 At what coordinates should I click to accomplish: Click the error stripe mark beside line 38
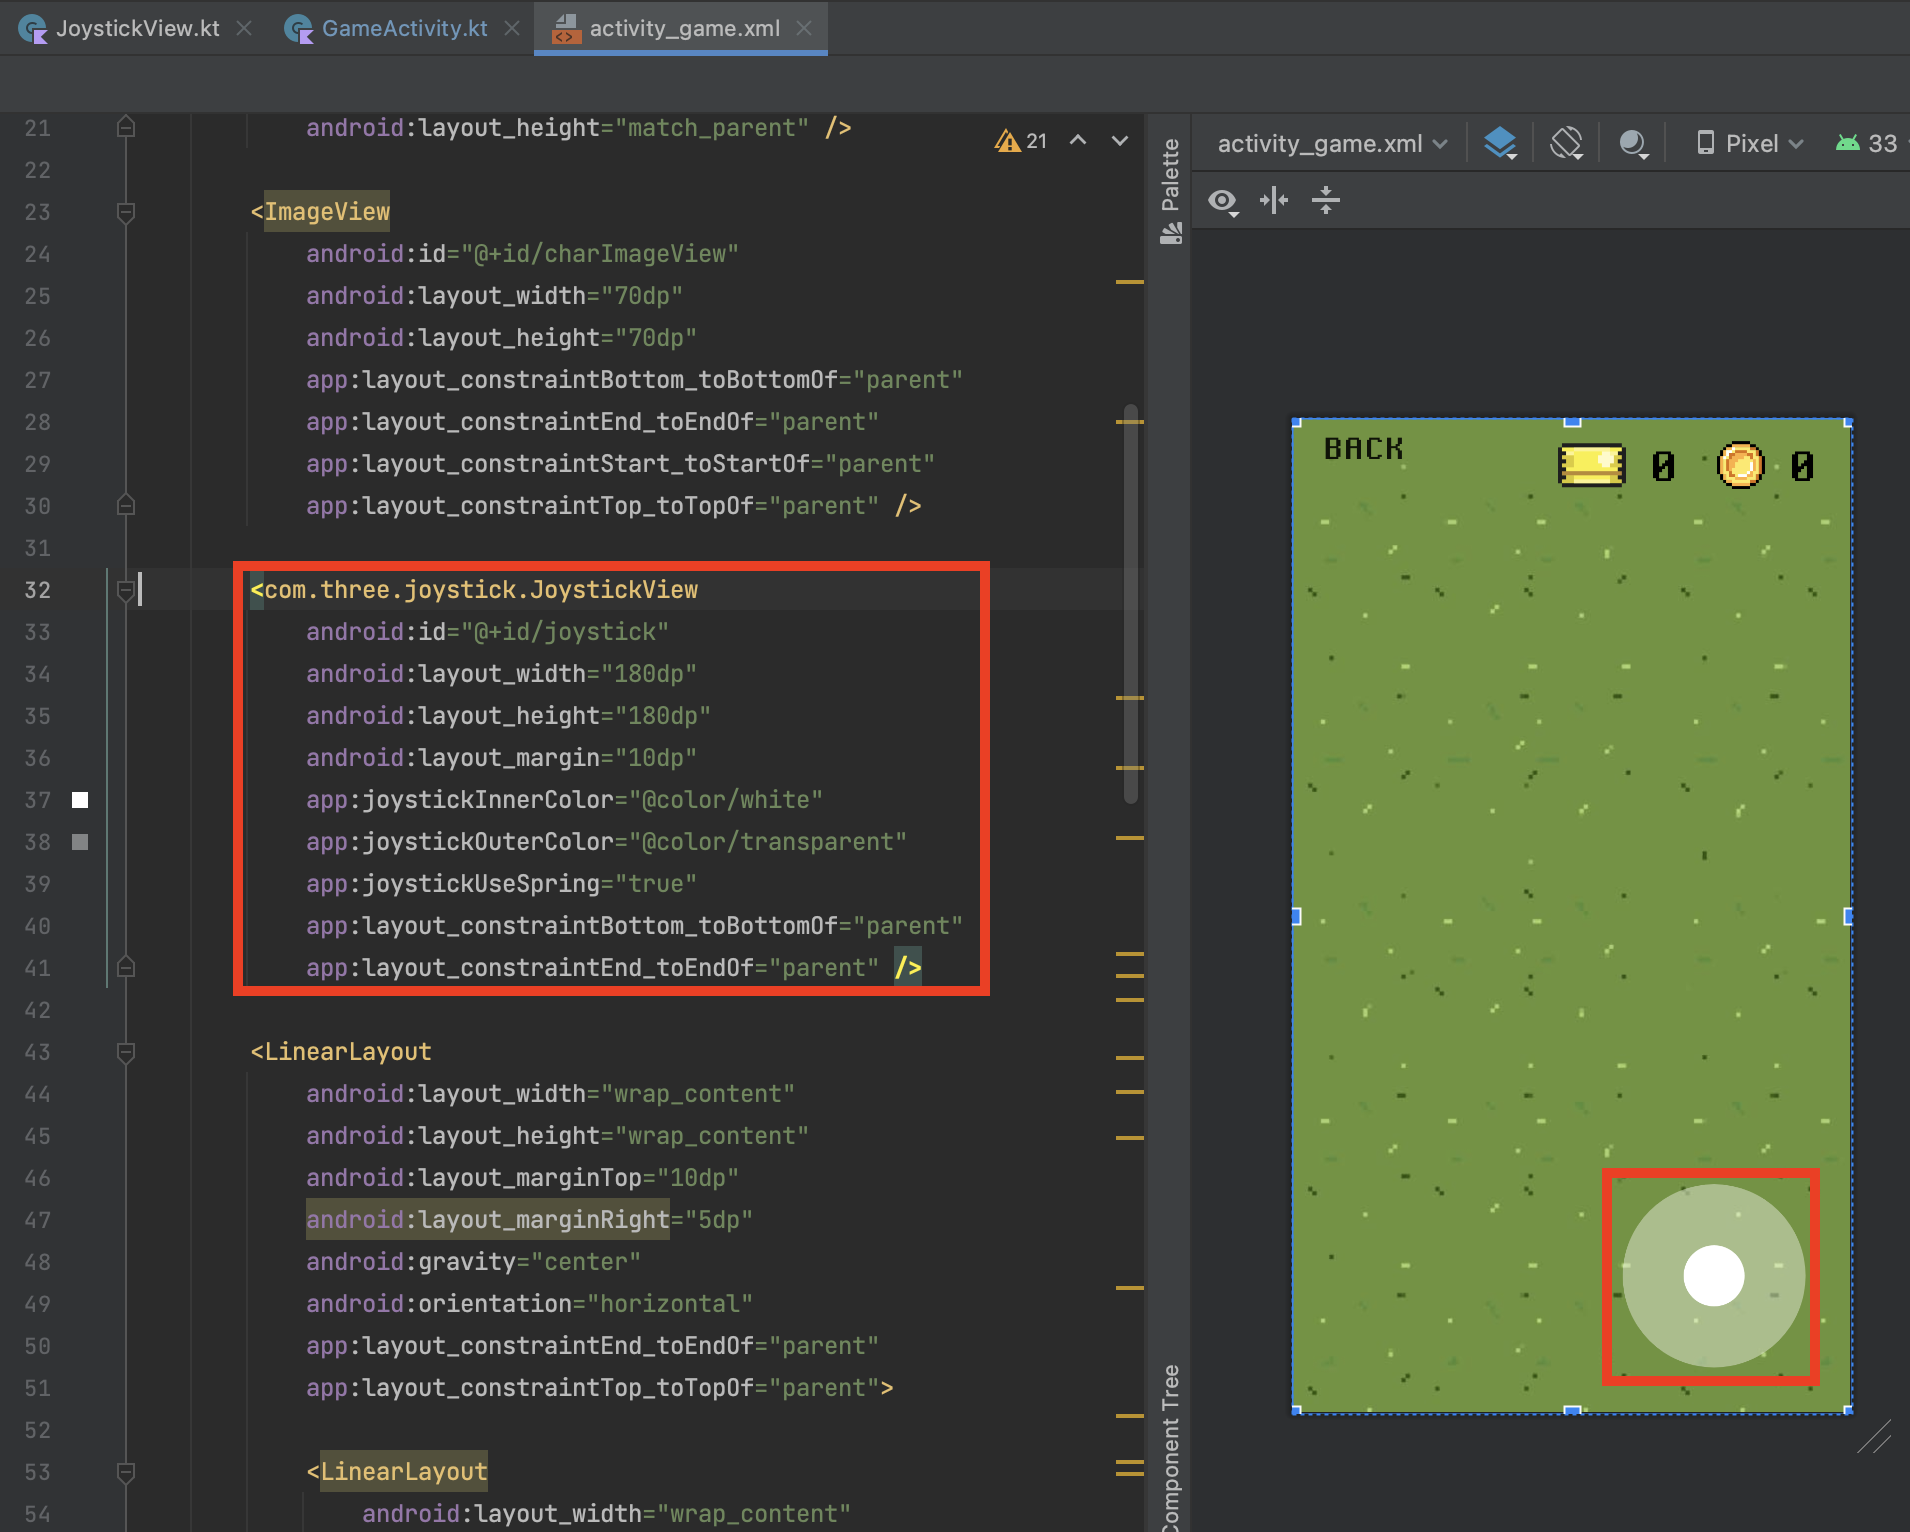pos(1129,837)
